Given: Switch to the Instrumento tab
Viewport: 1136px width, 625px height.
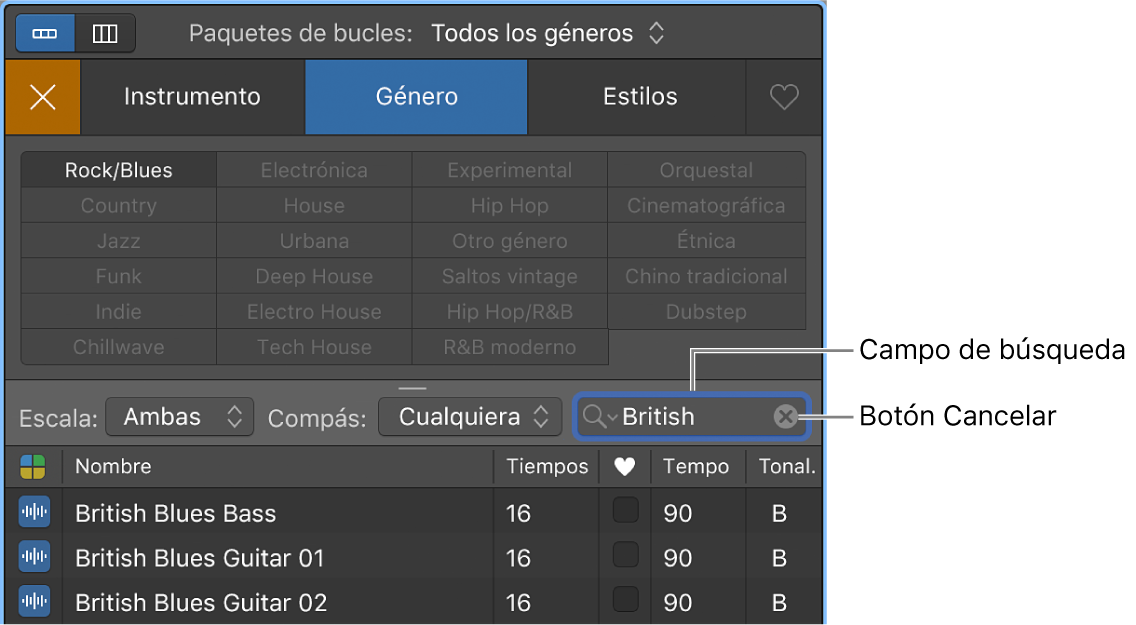Looking at the screenshot, I should pos(192,97).
